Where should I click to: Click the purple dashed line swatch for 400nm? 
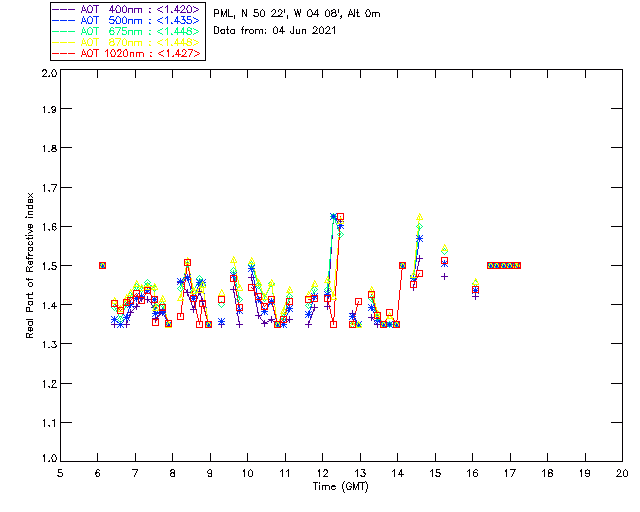[x=63, y=9]
